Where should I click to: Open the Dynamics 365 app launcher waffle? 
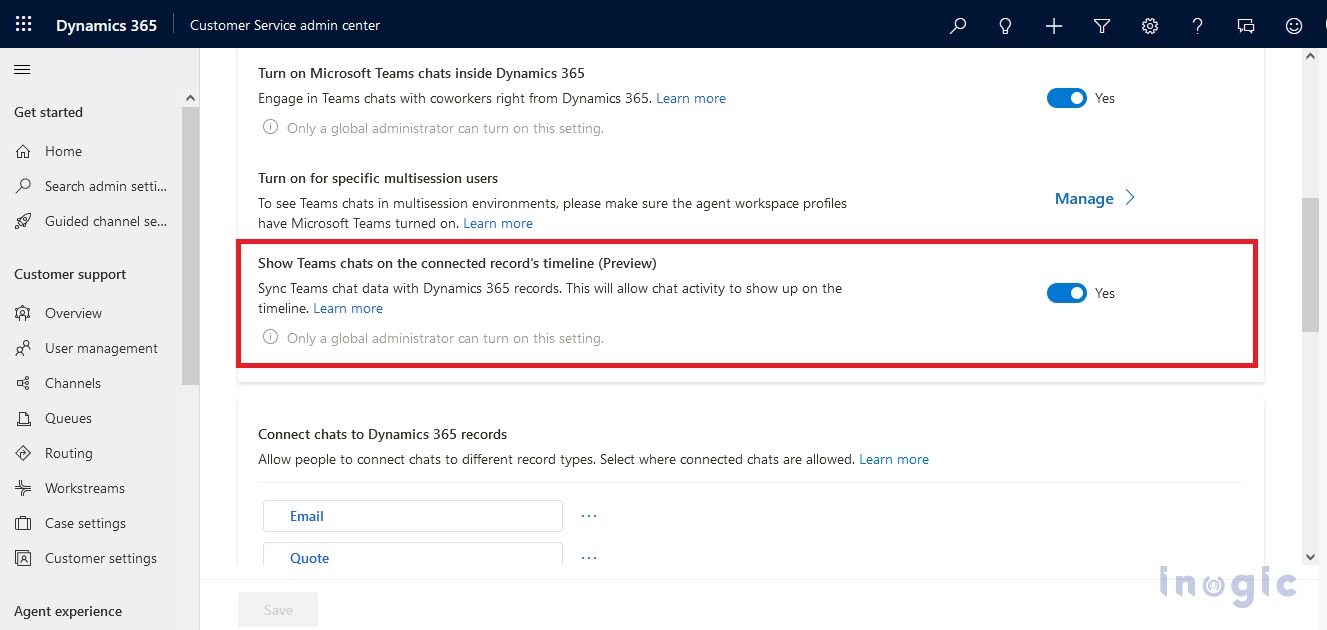pyautogui.click(x=23, y=25)
